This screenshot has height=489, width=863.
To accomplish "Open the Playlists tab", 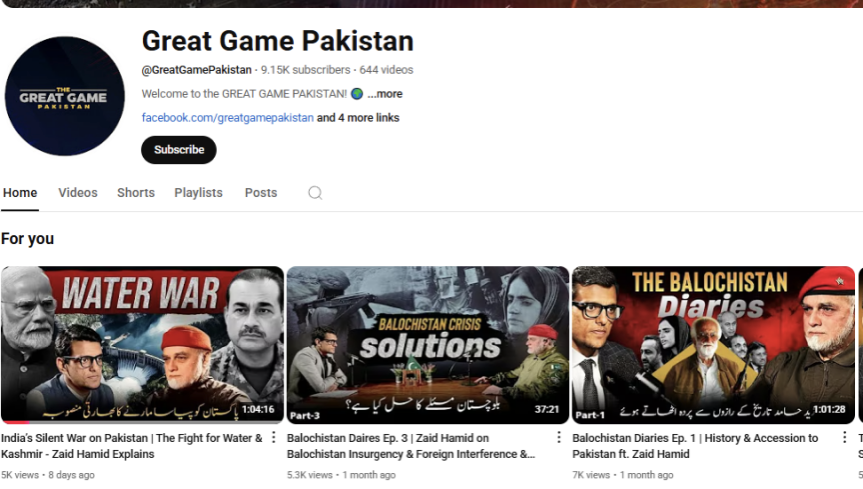I will point(199,193).
